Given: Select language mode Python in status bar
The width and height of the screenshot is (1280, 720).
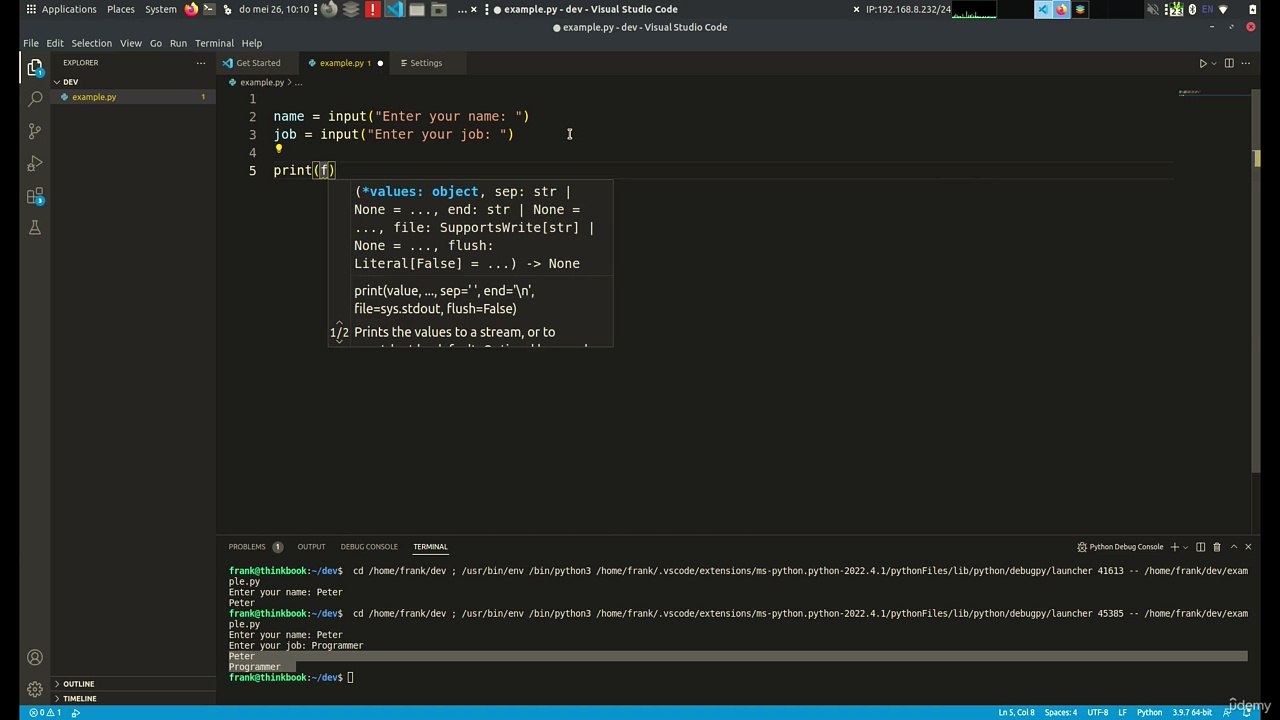Looking at the screenshot, I should [x=1149, y=713].
